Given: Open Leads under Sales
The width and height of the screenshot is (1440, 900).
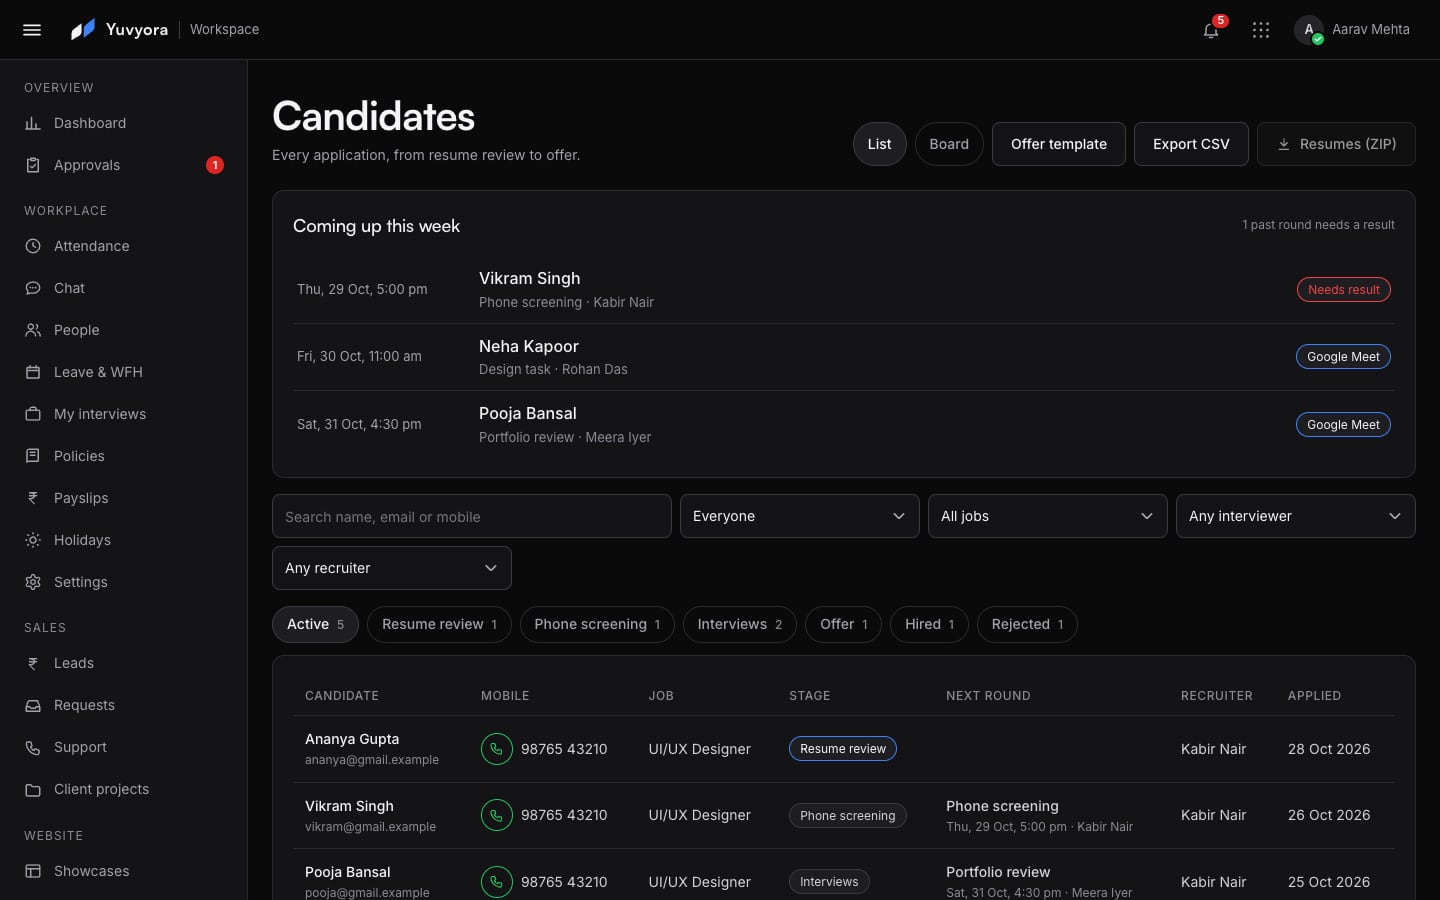Looking at the screenshot, I should (x=124, y=663).
